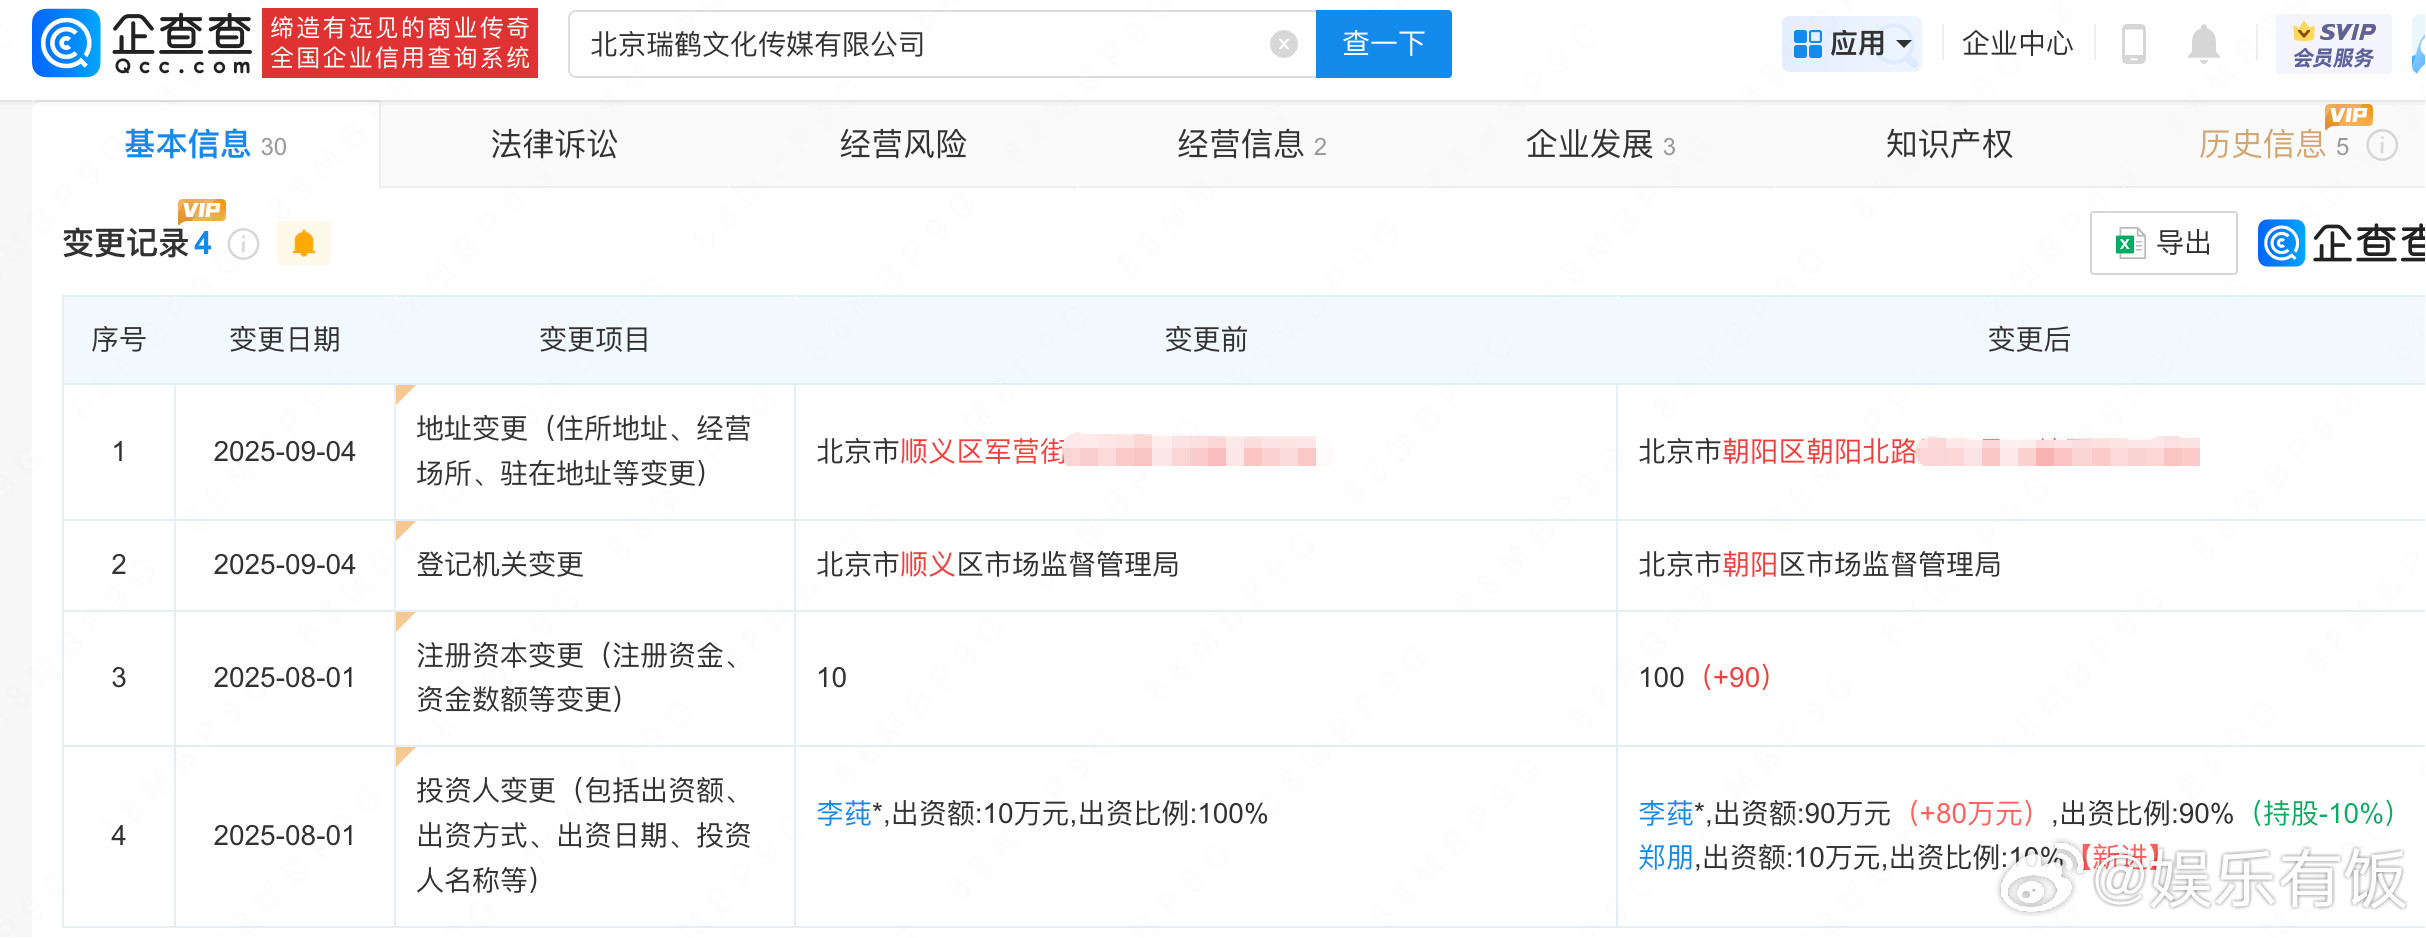This screenshot has height=938, width=2426.
Task: Clear the search box text
Action: point(1283,44)
